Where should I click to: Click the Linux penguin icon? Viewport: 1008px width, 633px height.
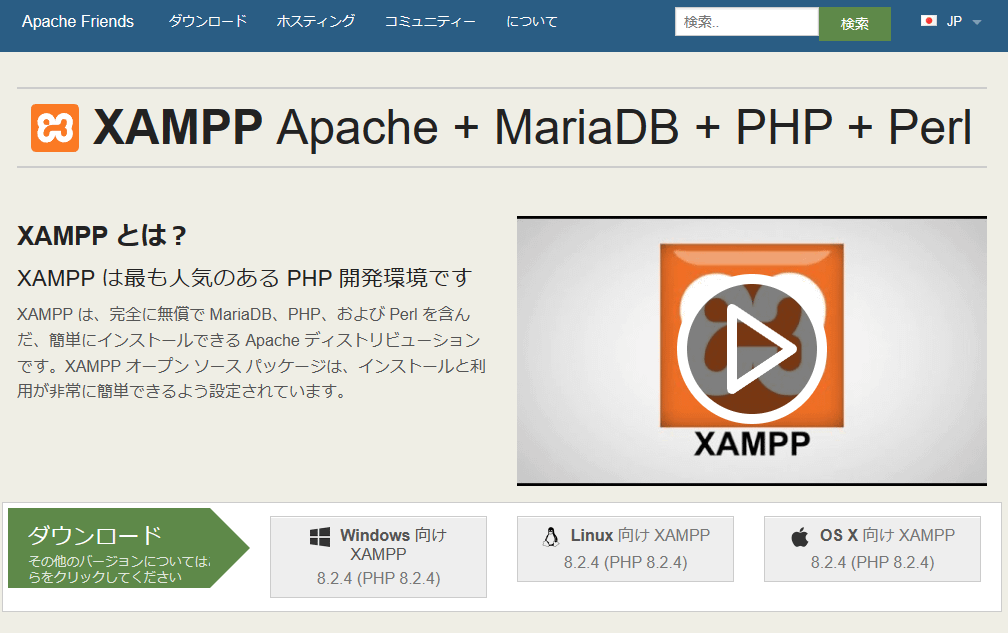[550, 537]
